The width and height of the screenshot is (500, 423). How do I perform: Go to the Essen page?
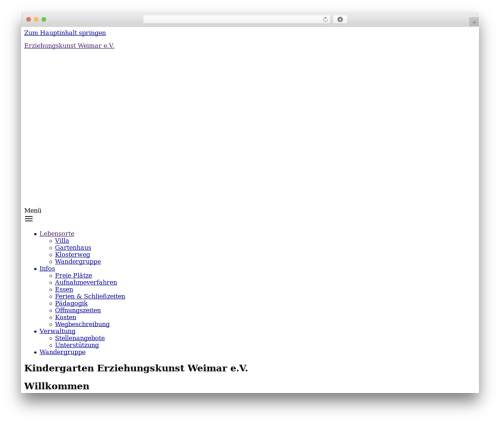click(64, 289)
